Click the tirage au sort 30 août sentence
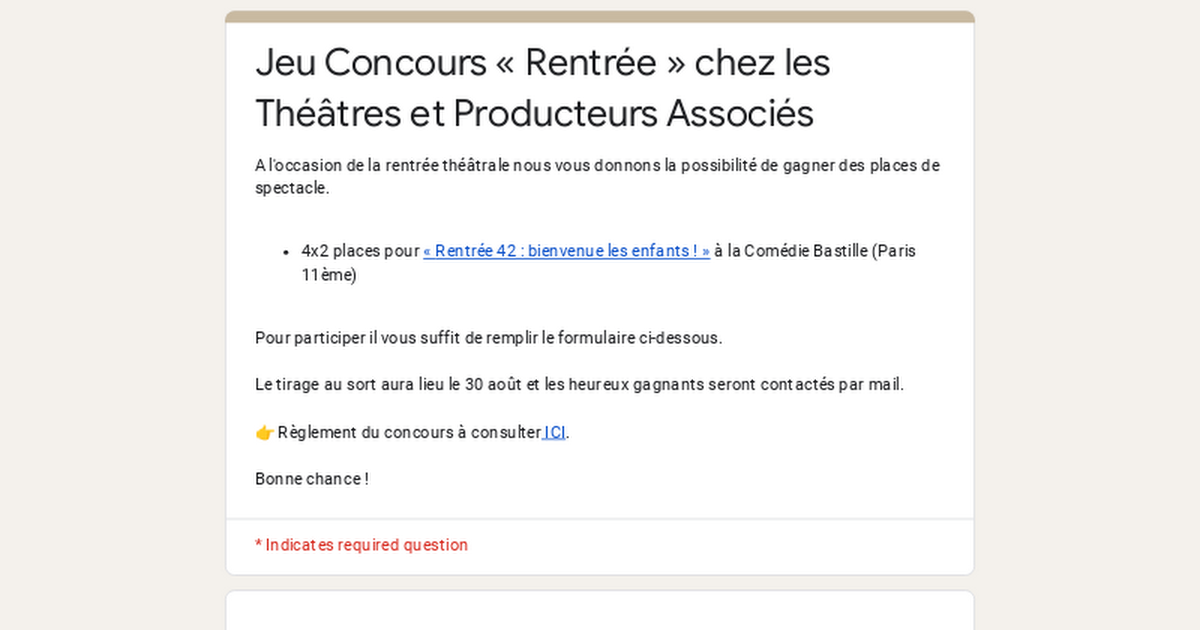This screenshot has width=1200, height=630. 579,384
